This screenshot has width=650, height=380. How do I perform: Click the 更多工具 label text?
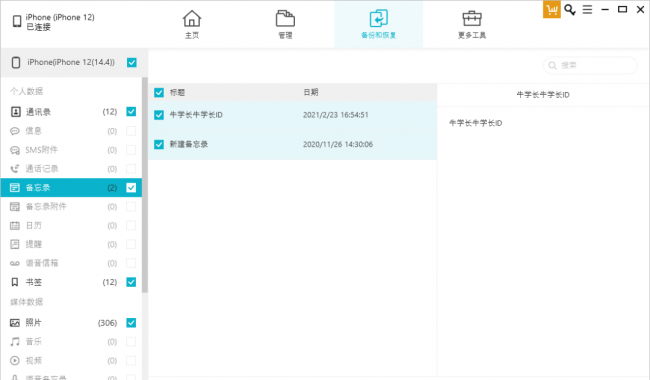pos(472,35)
